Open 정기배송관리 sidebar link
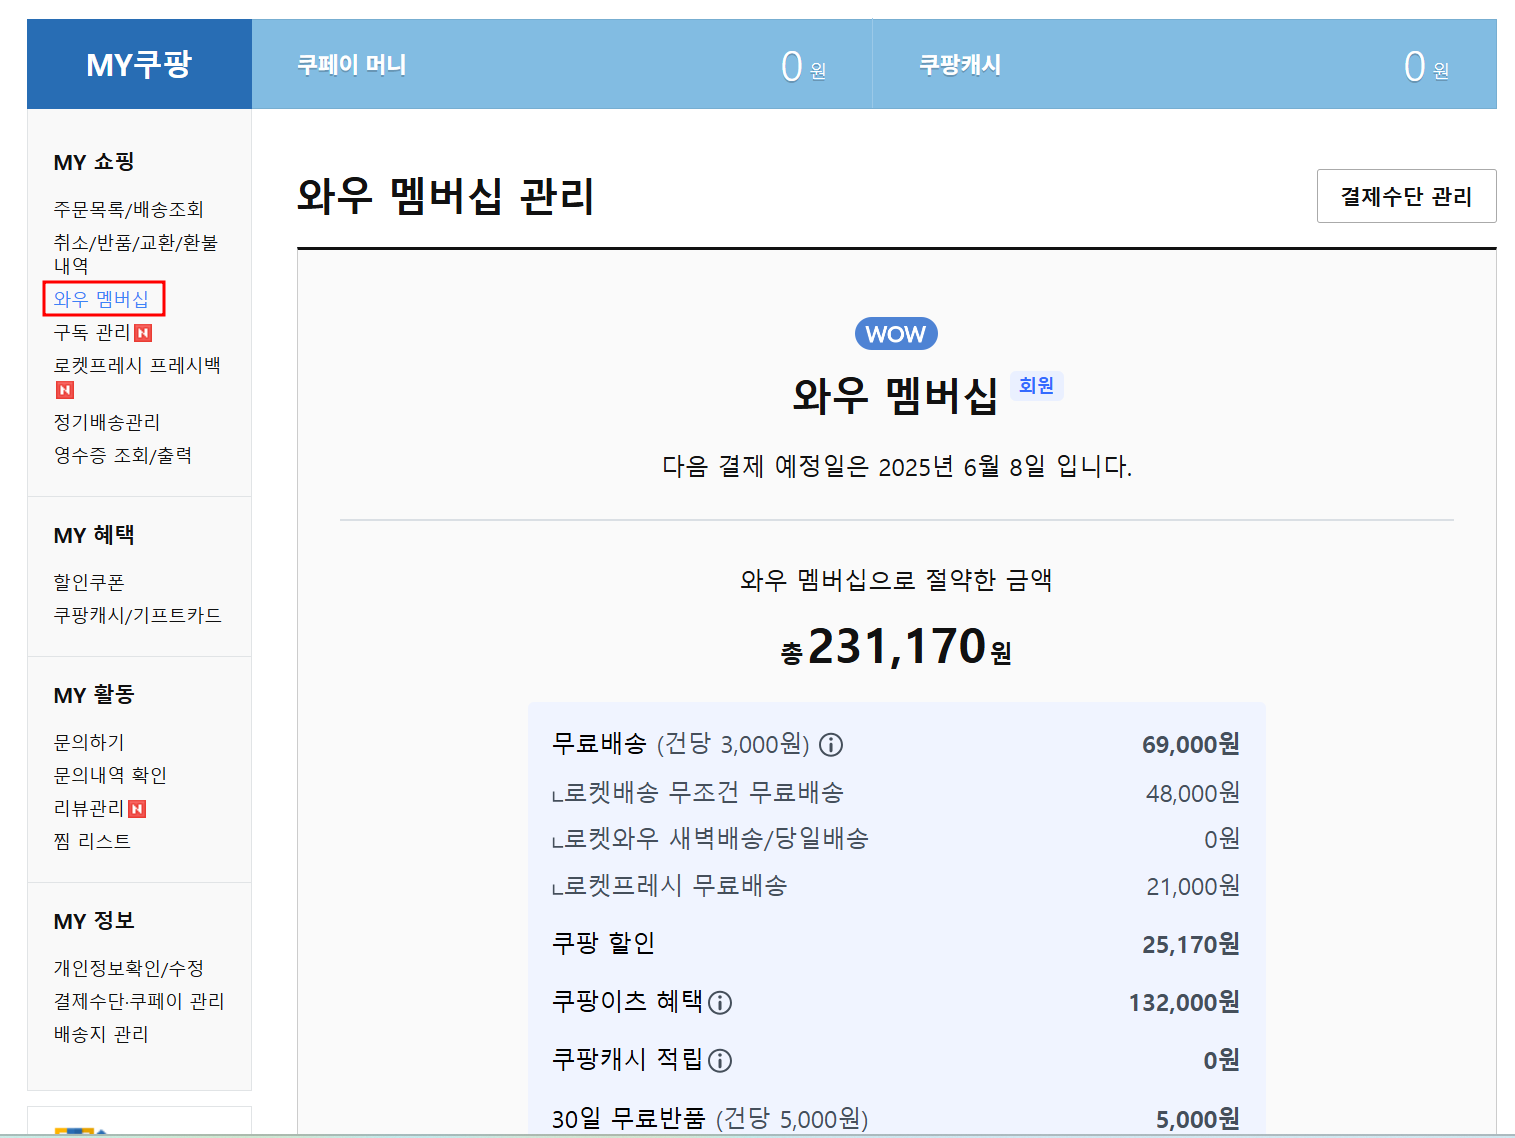This screenshot has width=1515, height=1138. (106, 422)
